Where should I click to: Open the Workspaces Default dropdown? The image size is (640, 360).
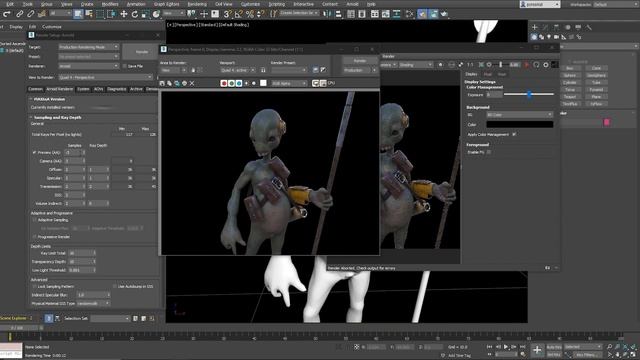tap(615, 4)
